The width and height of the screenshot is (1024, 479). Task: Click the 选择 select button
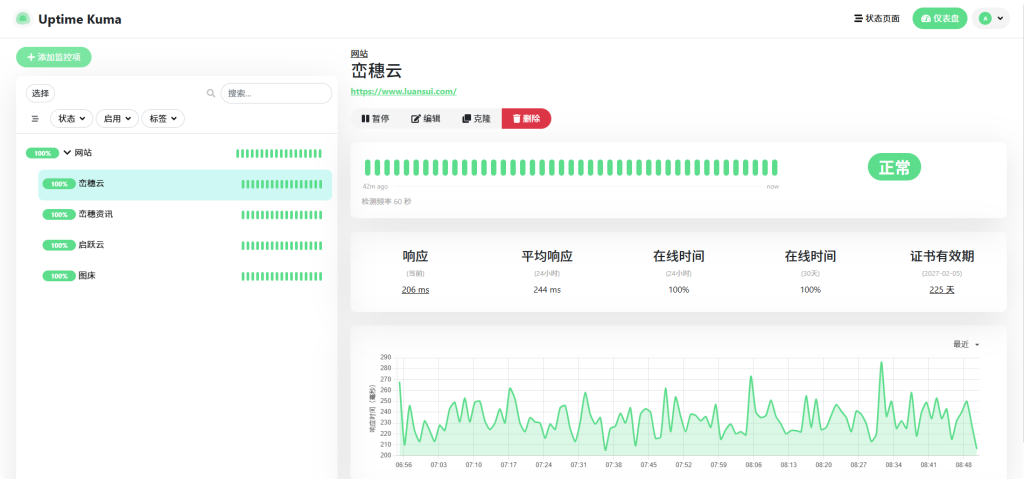[40, 93]
